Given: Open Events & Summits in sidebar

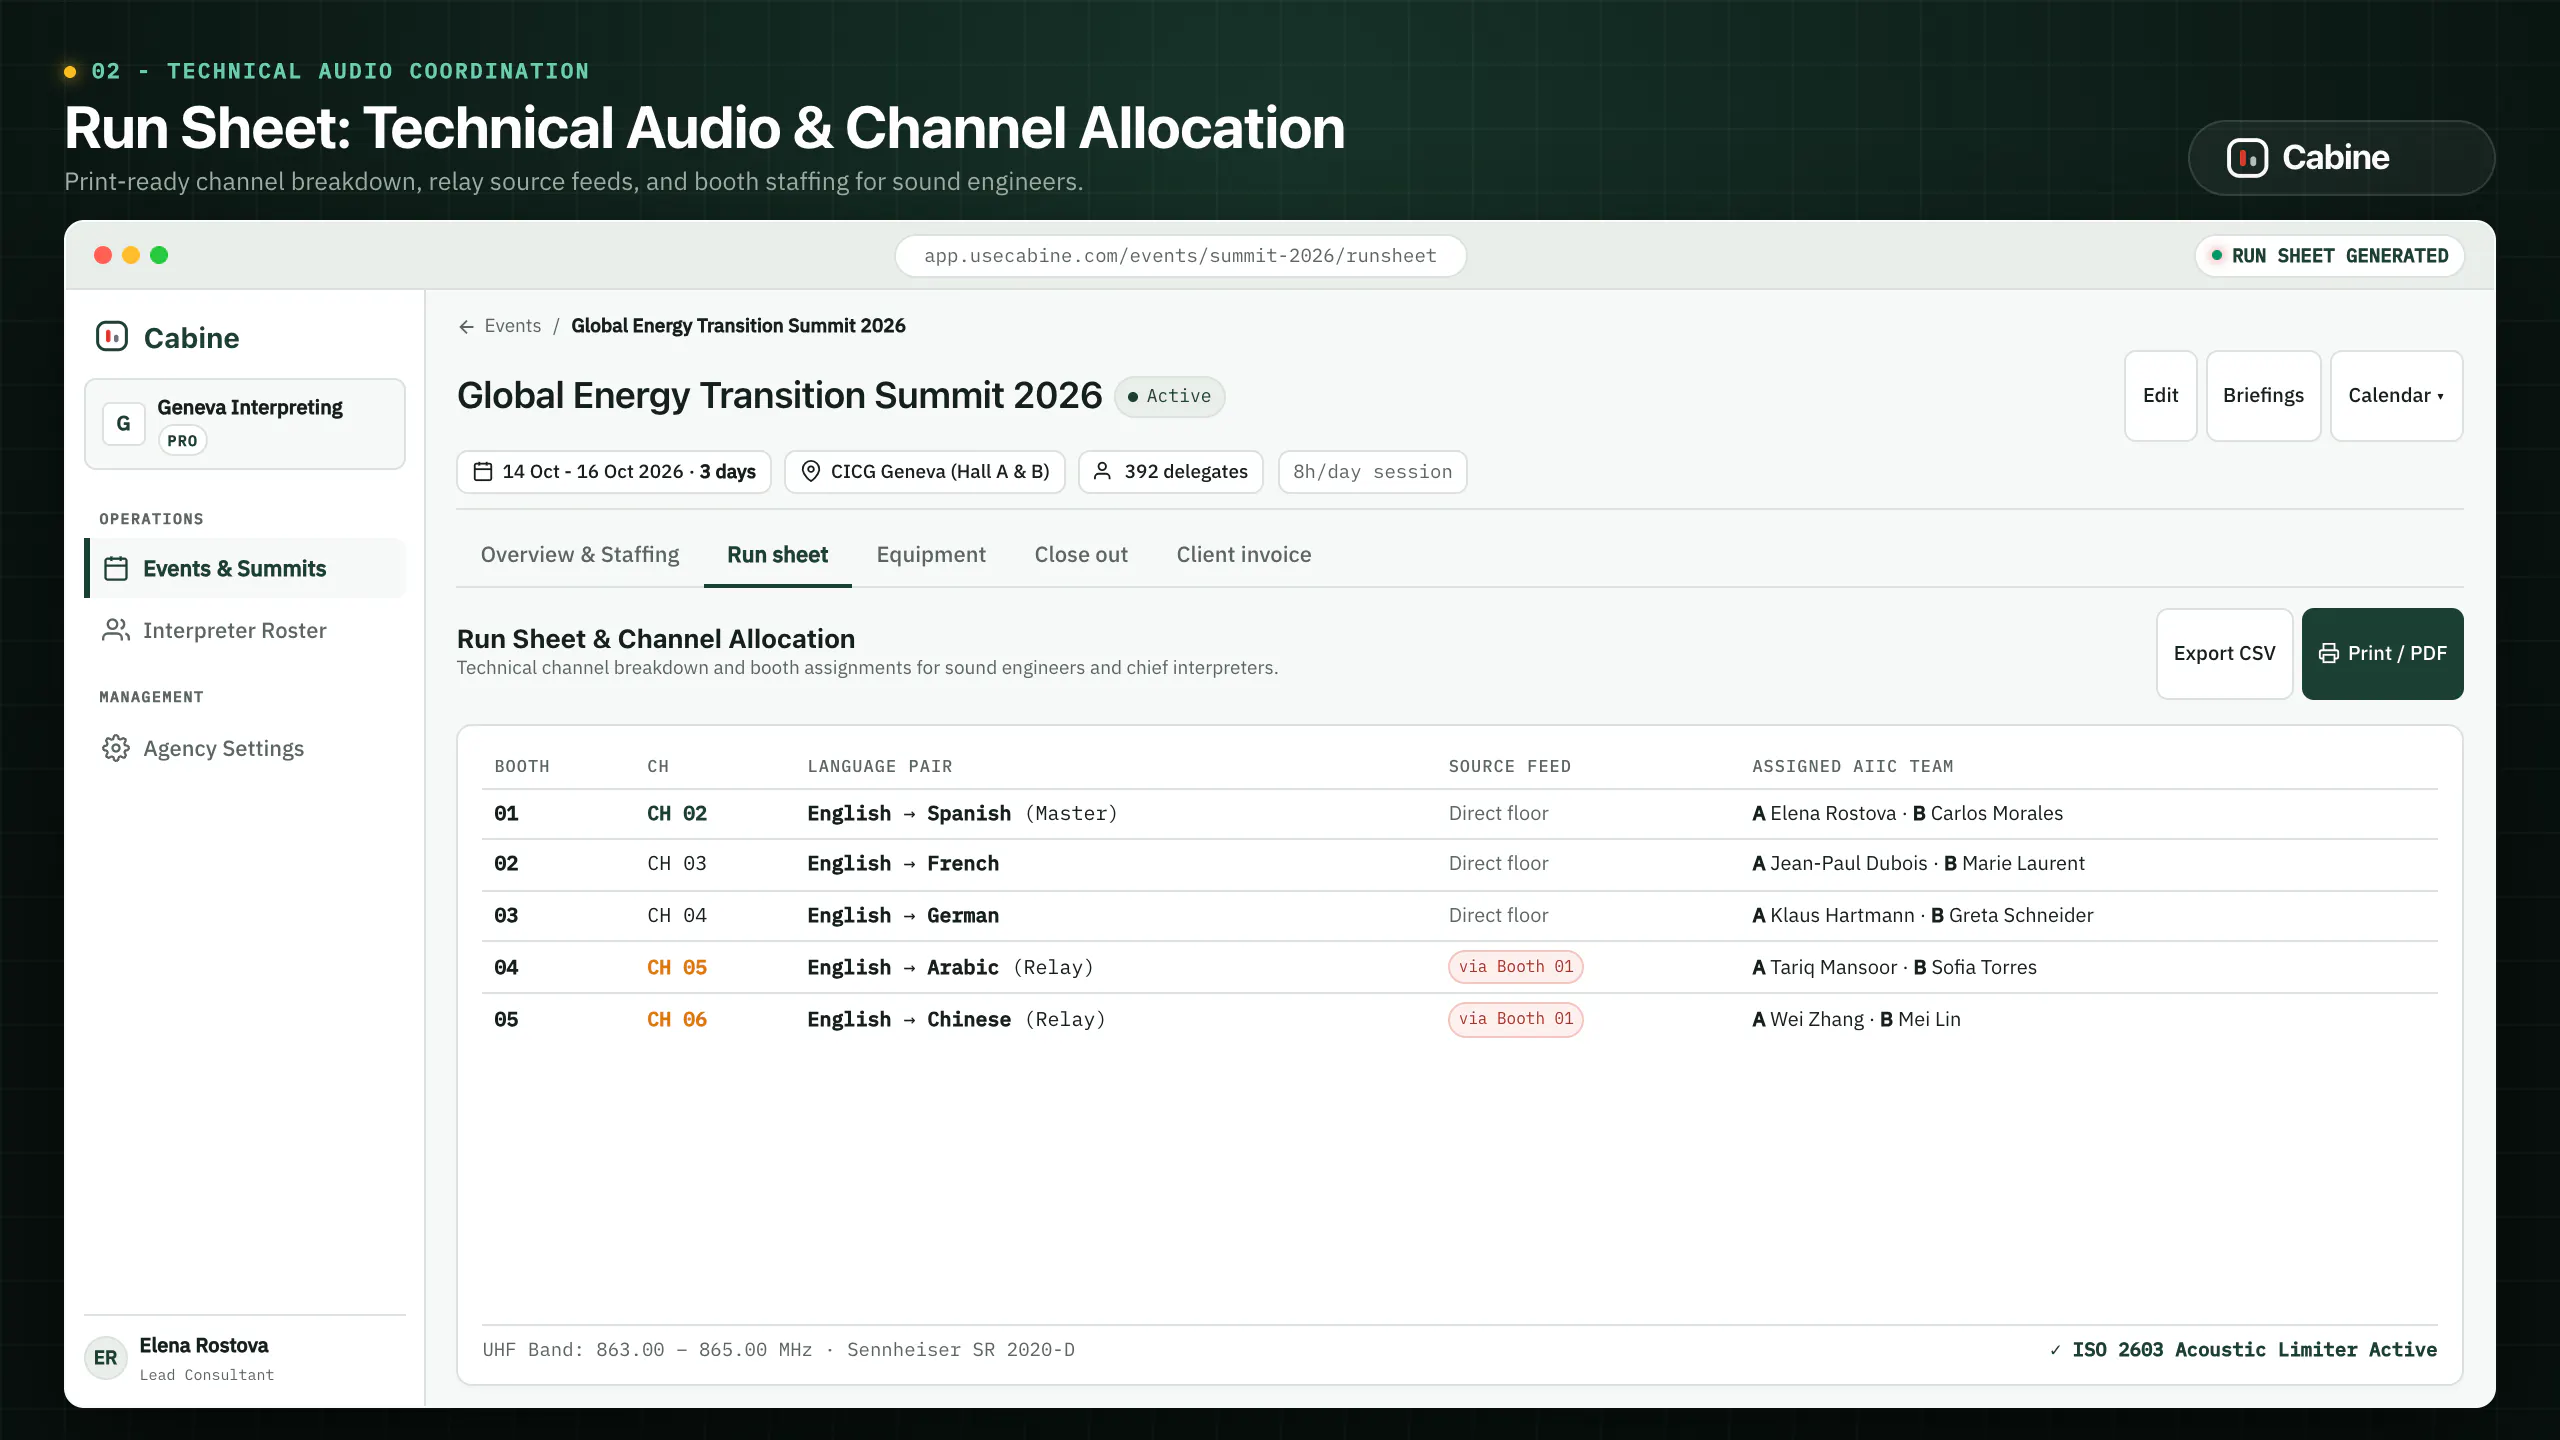Looking at the screenshot, I should tap(245, 568).
